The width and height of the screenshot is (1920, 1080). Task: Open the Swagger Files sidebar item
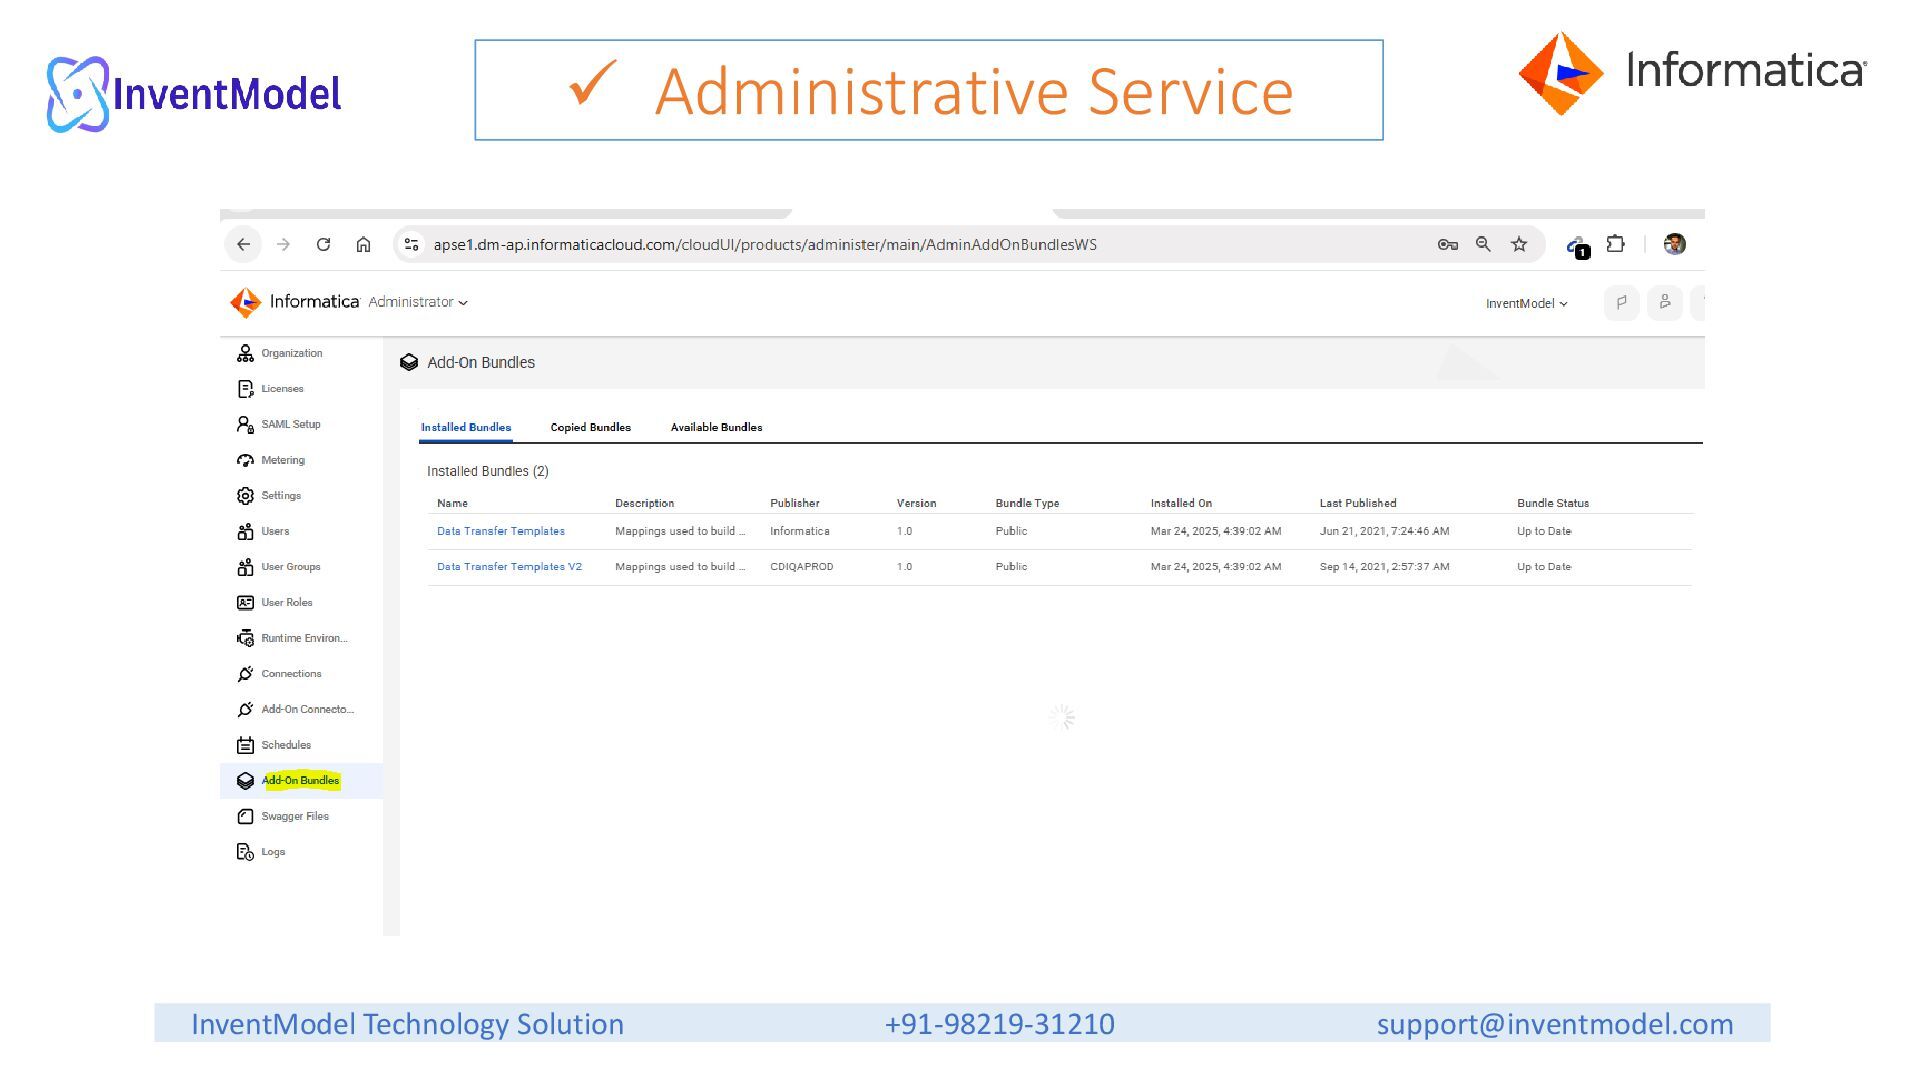(295, 817)
